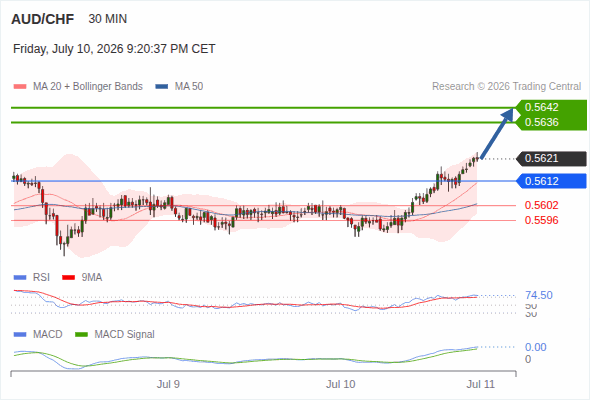Screen dimensions: 590x400
Task: Click the Jul 10 date axis marker
Action: pyautogui.click(x=341, y=384)
